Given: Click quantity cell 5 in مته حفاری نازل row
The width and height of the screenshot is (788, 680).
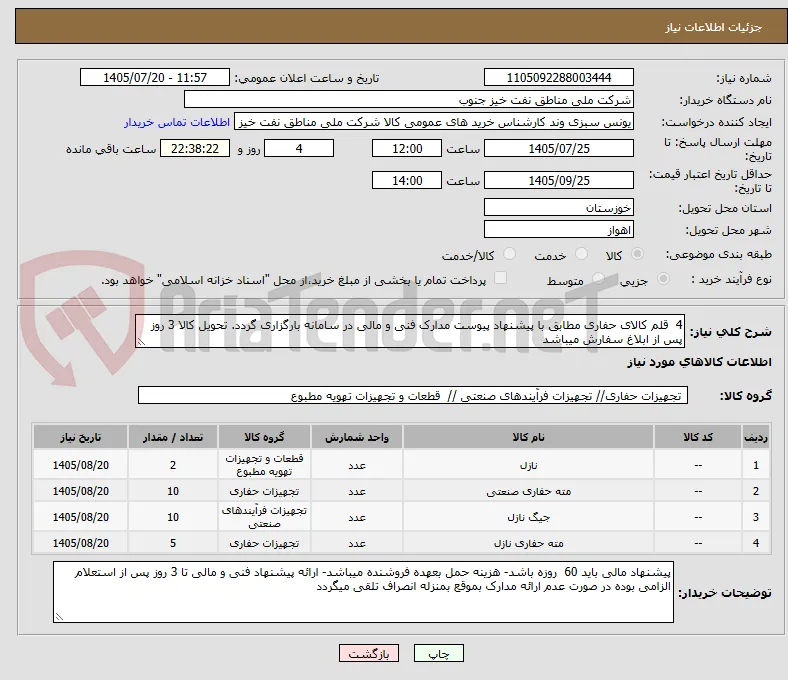Looking at the screenshot, I should (x=173, y=543).
